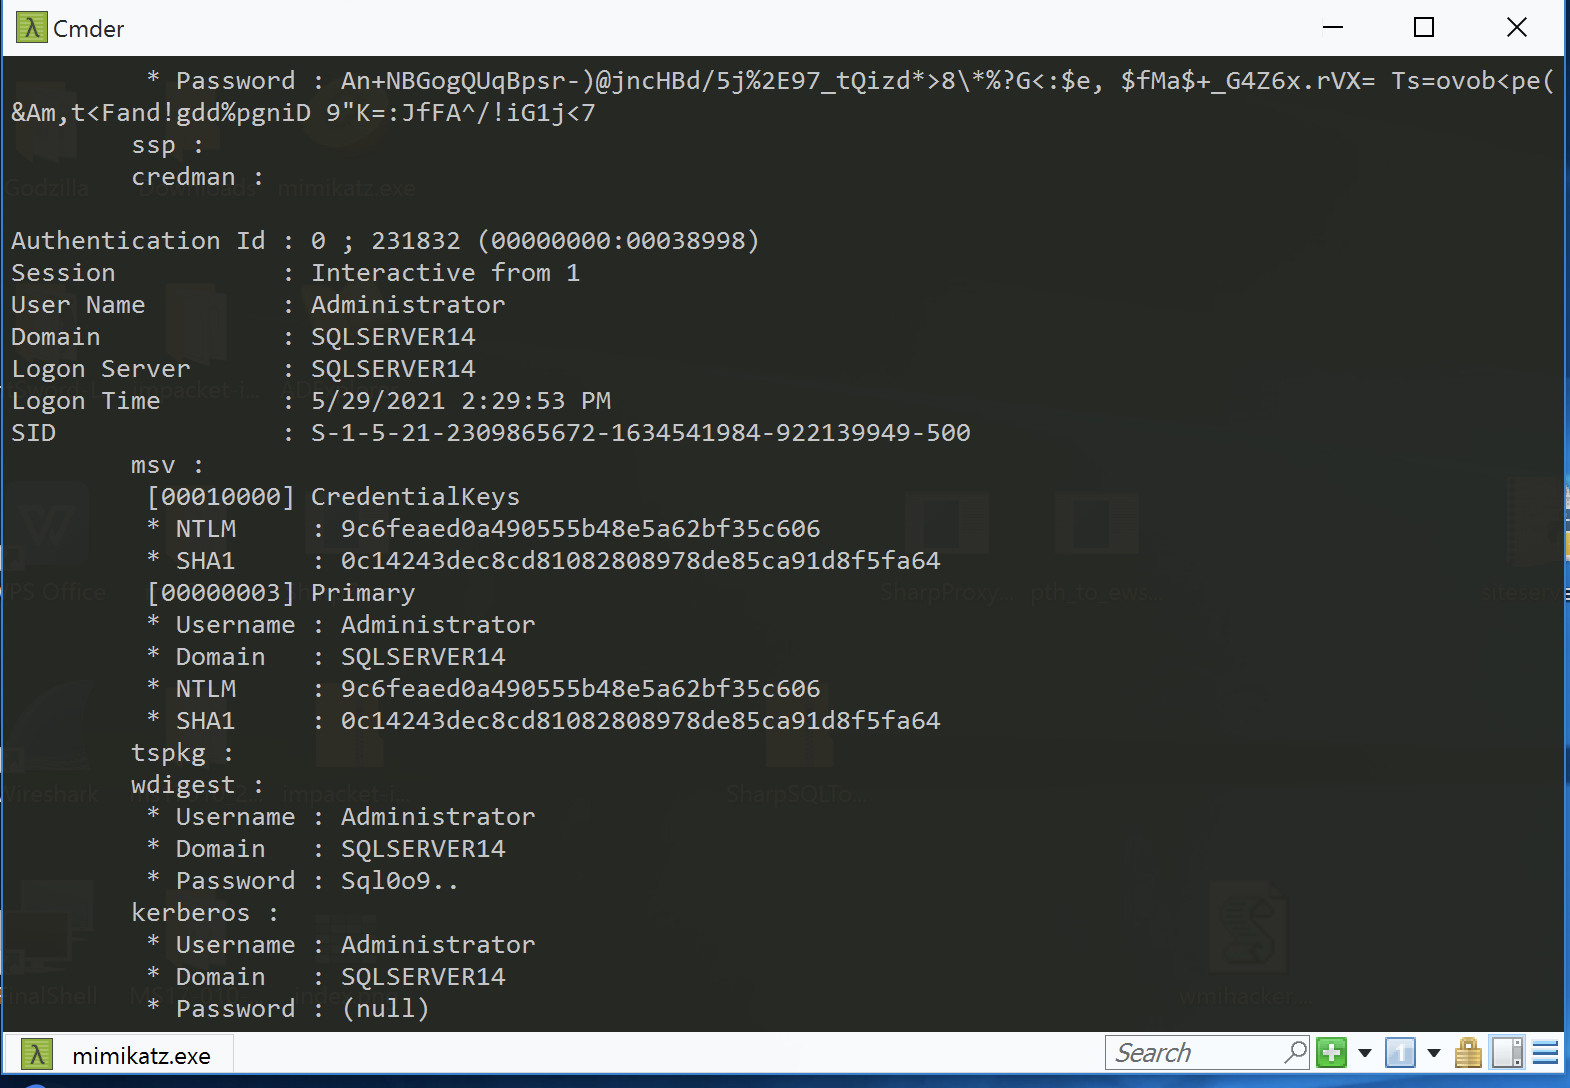Click the "User Name" label
The width and height of the screenshot is (1570, 1088).
[78, 305]
